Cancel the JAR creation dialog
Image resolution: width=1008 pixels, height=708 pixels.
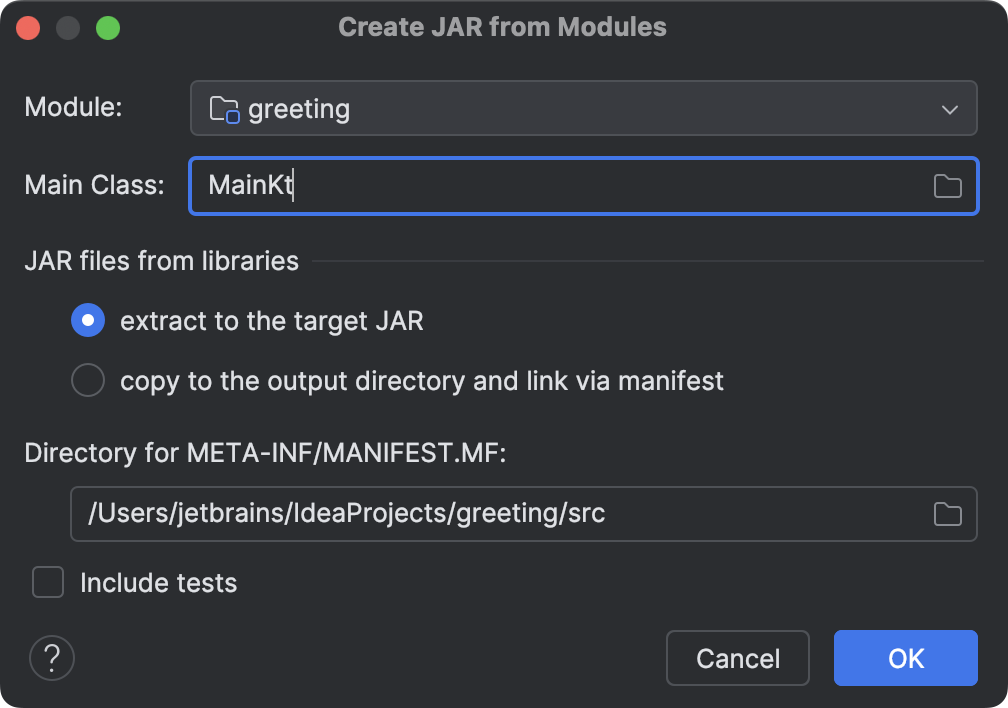738,658
